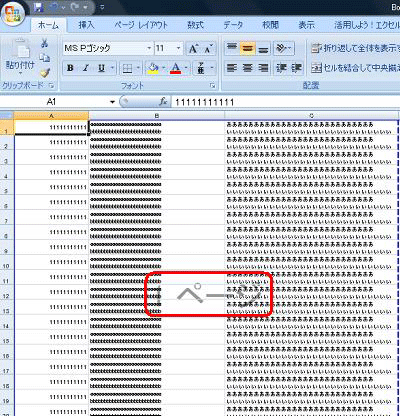Toggle italic formatting
This screenshot has height=416, width=400.
click(x=86, y=68)
